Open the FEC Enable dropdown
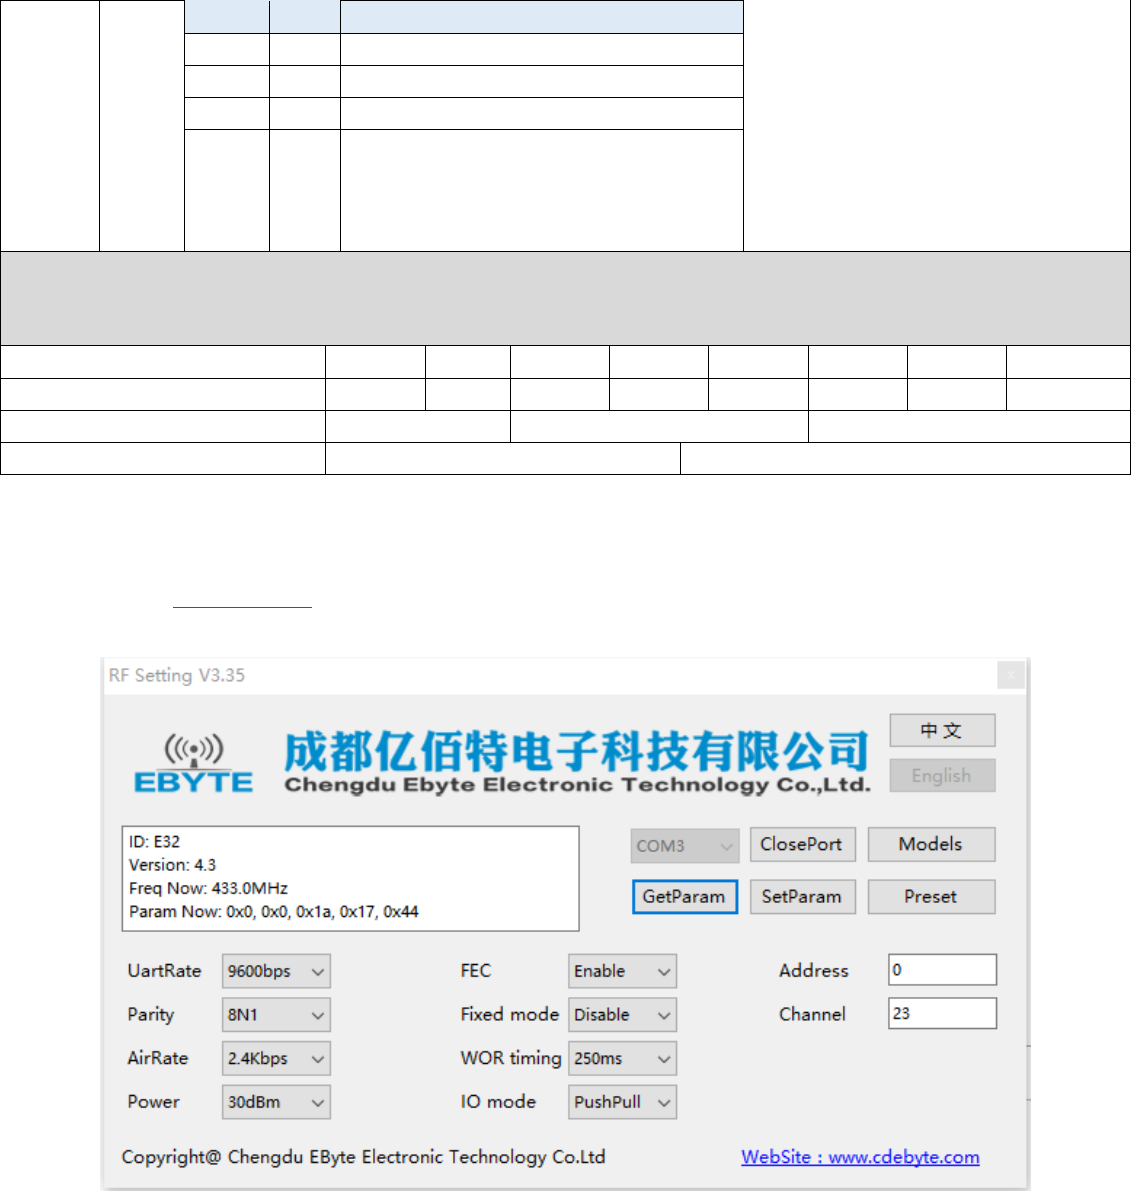1131x1191 pixels. point(622,971)
